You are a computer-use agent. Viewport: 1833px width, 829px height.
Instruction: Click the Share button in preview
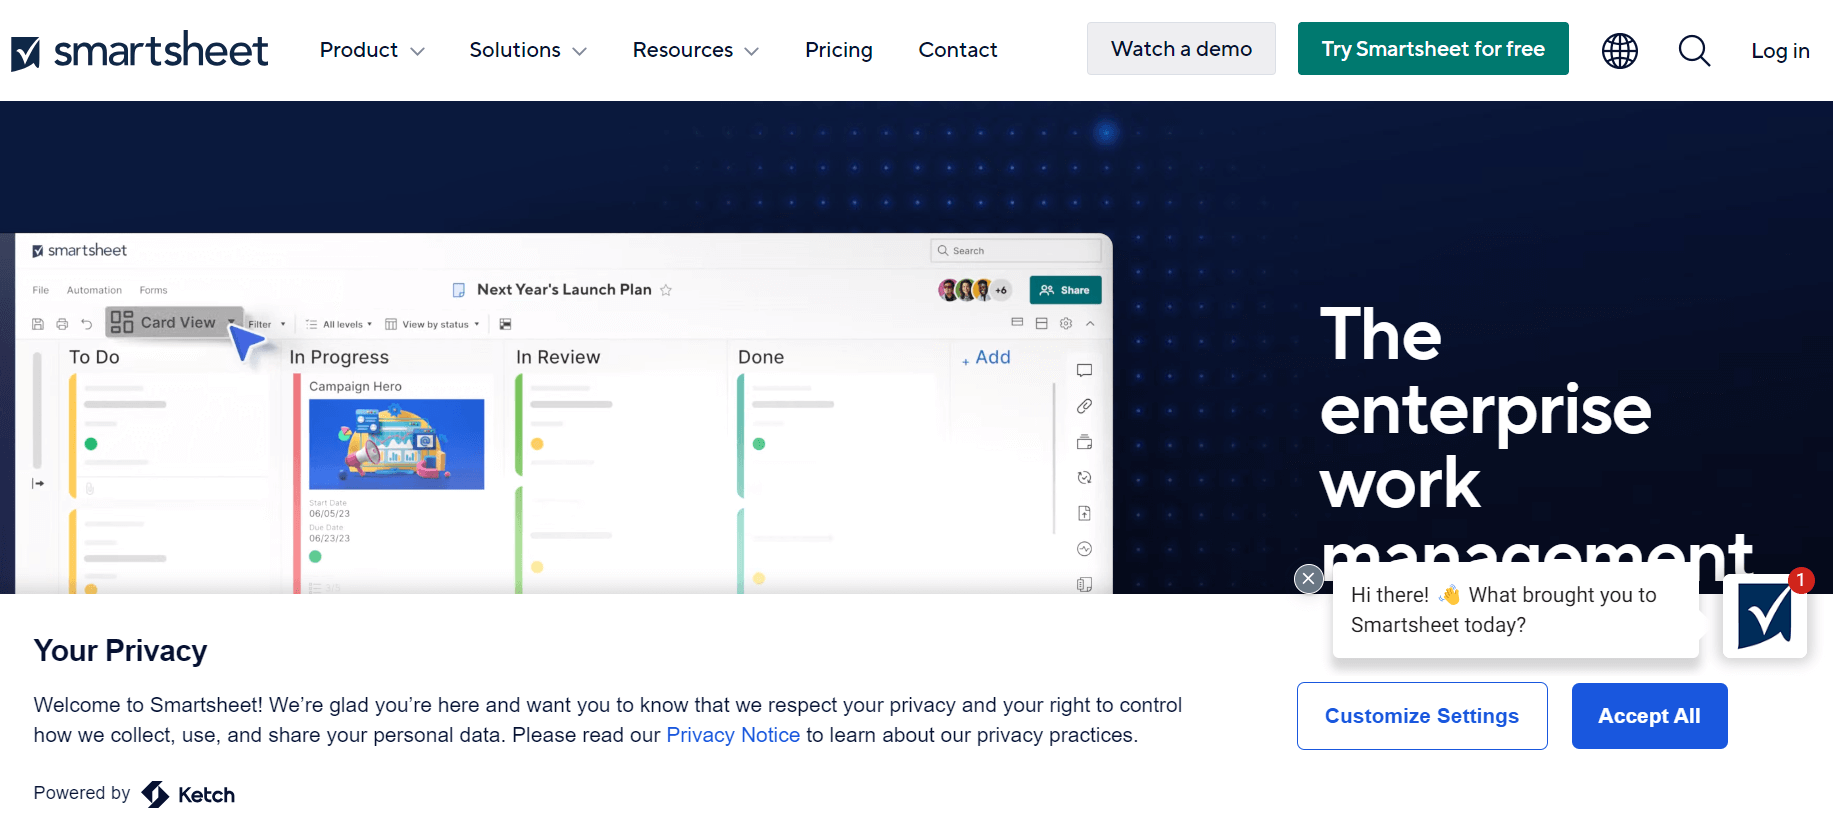tap(1065, 290)
